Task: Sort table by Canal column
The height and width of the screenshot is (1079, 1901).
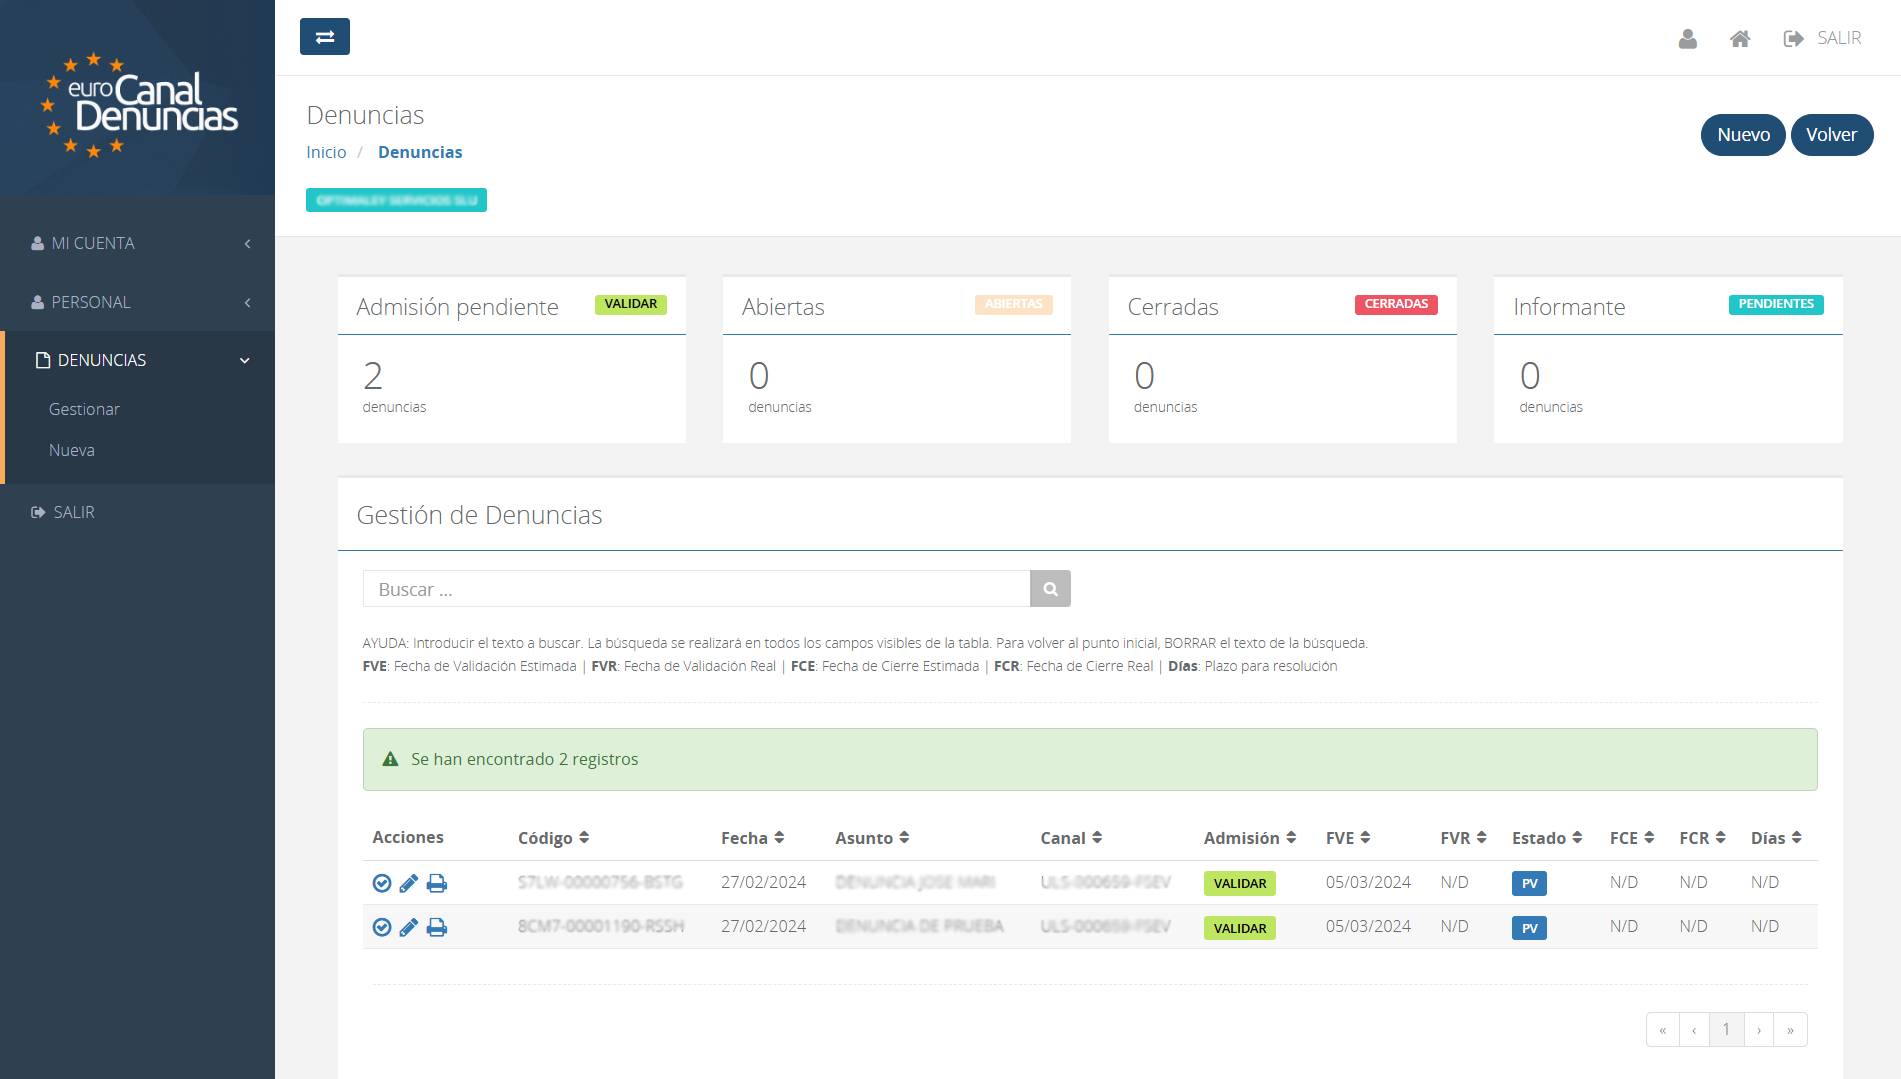Action: click(1071, 838)
